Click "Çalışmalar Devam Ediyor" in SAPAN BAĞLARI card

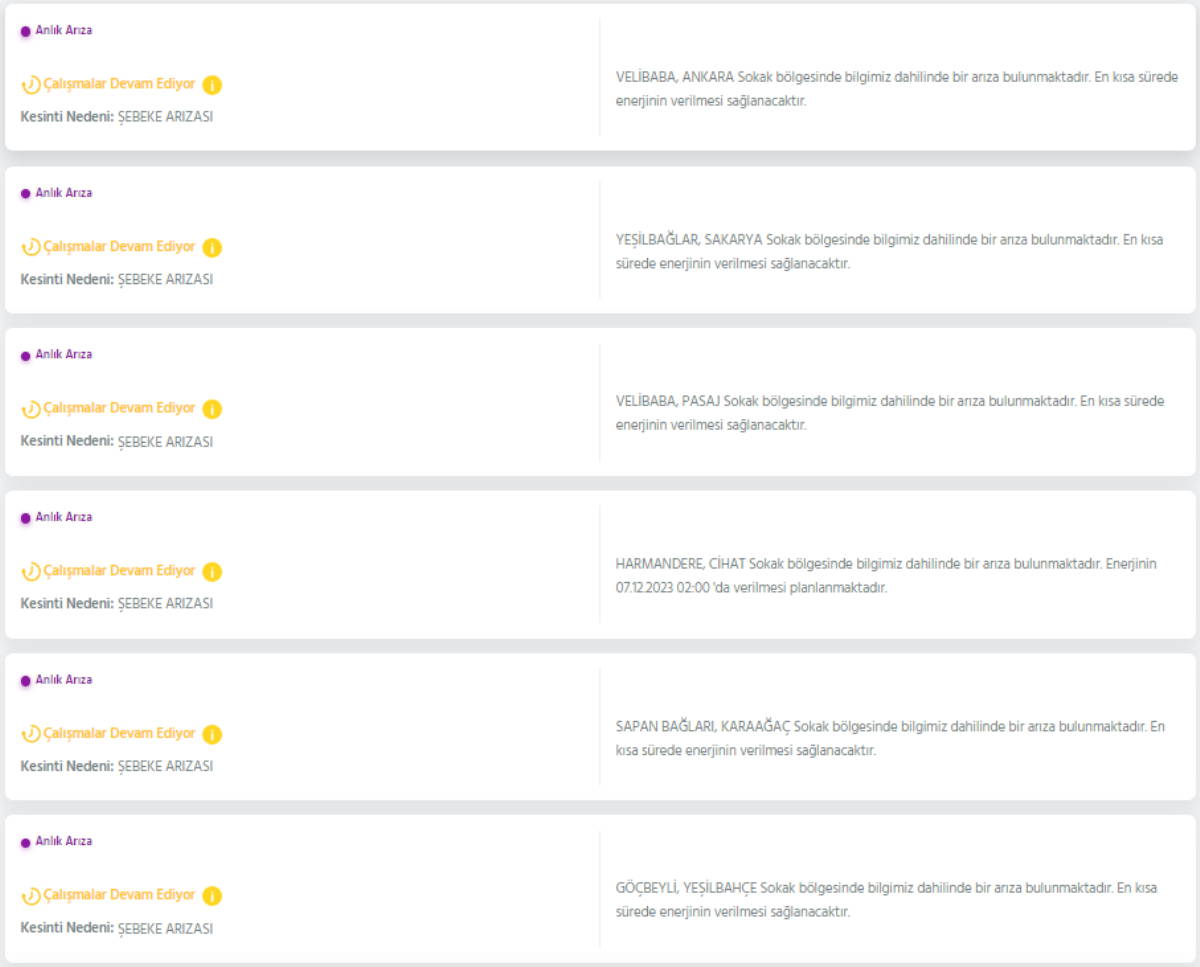pos(119,733)
